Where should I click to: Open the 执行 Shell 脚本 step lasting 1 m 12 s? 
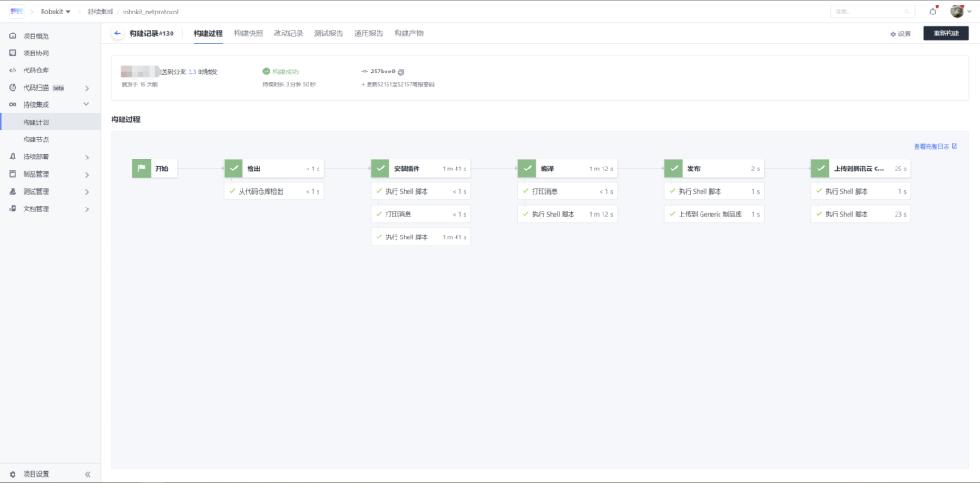click(x=568, y=214)
